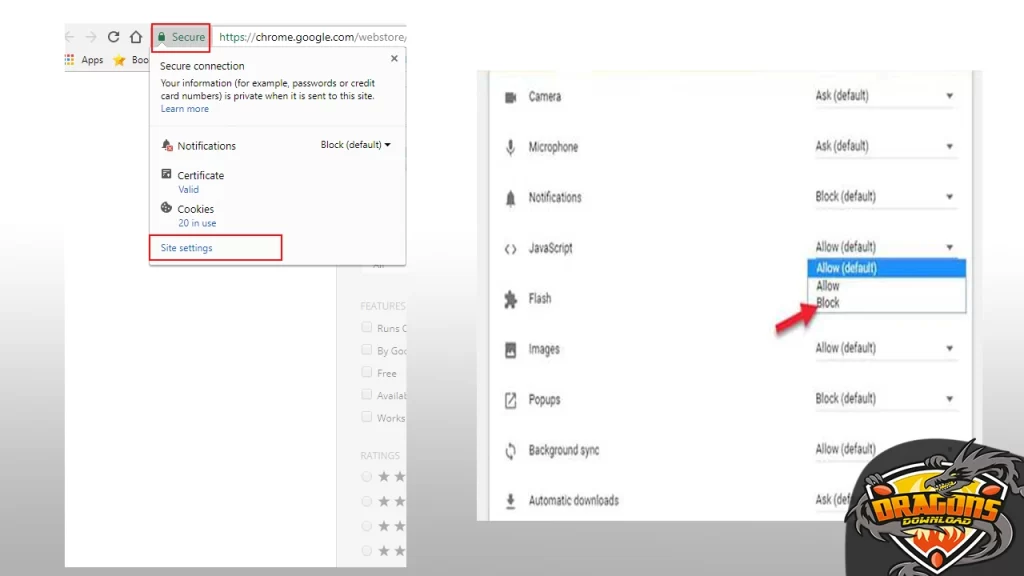
Task: Click the browser back arrow
Action: 69,37
